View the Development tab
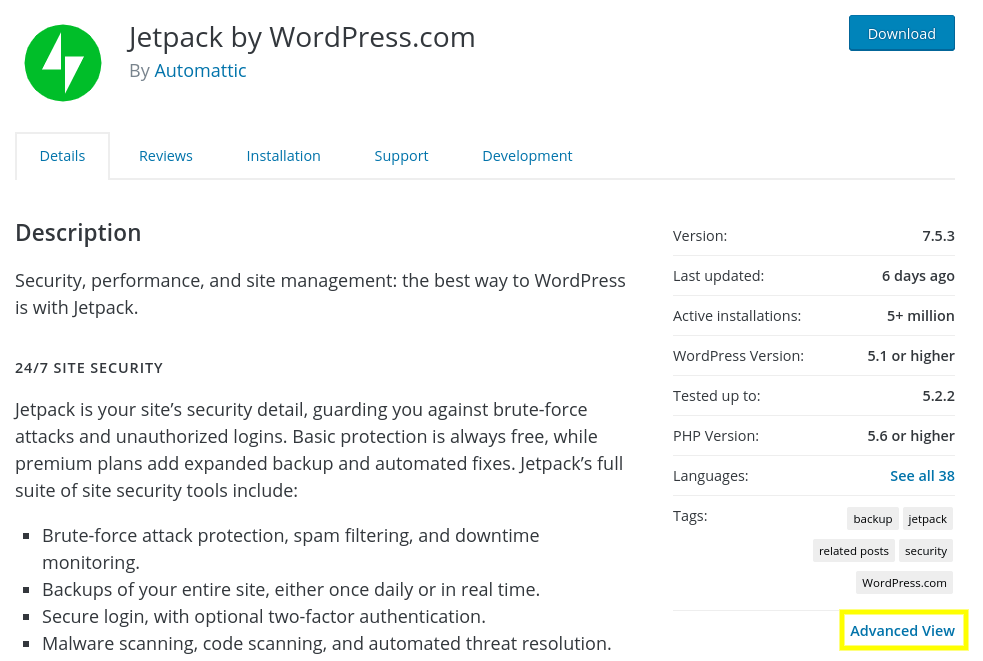This screenshot has height=661, width=983. click(527, 156)
